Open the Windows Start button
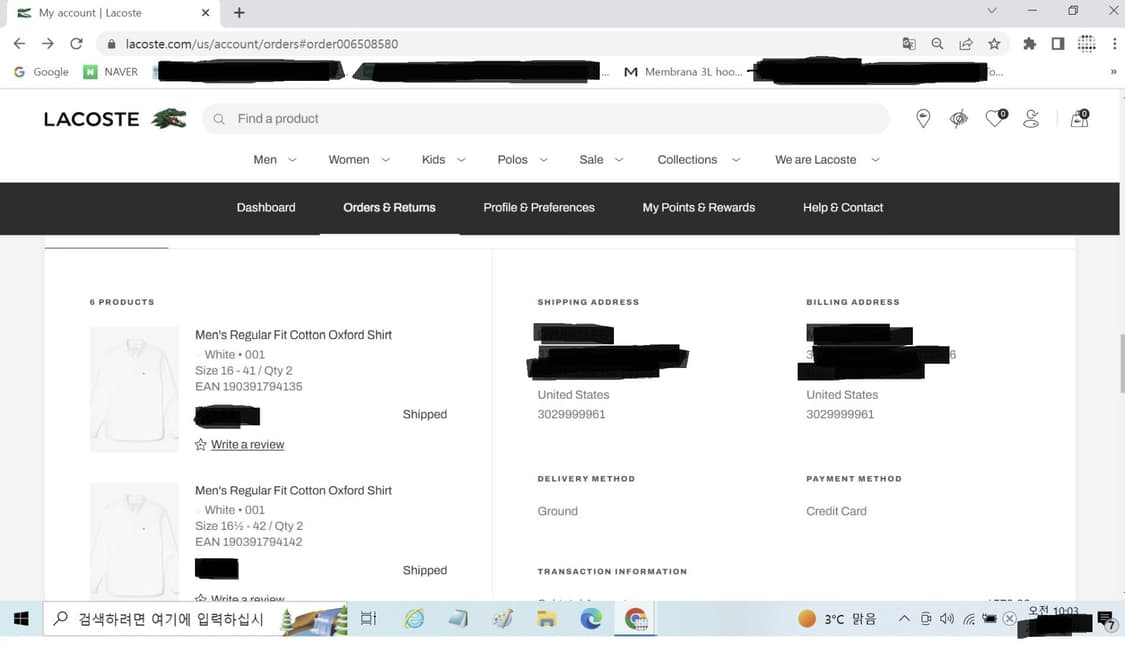Image resolution: width=1125 pixels, height=664 pixels. pos(21,619)
